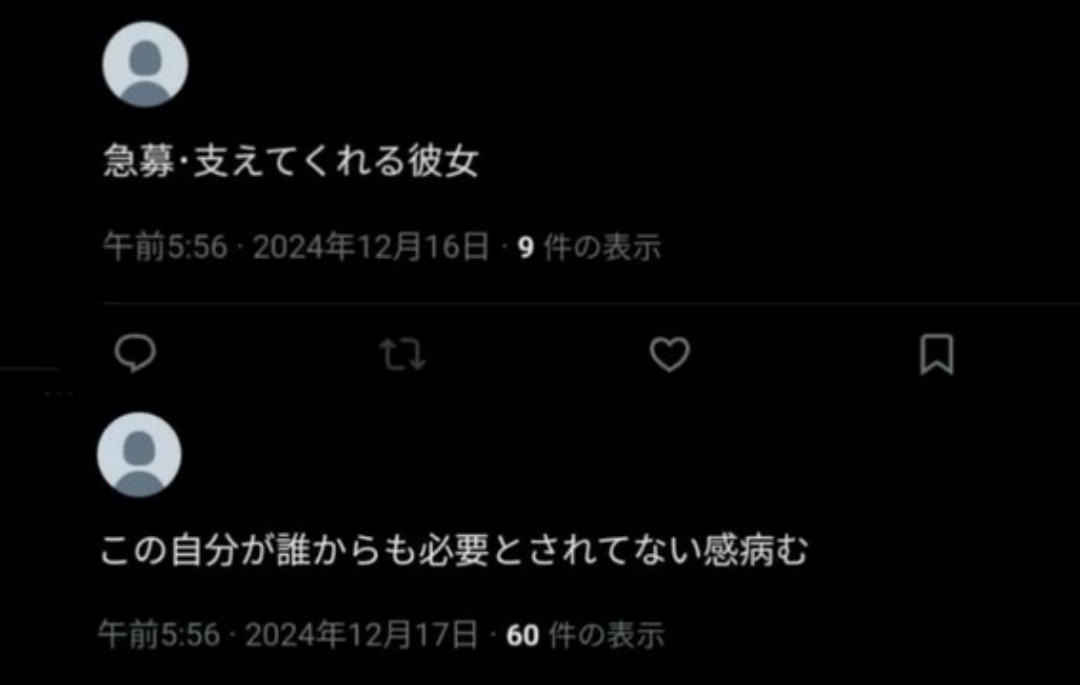Screen dimensions: 1080x685
Task: Click the reply speech bubble icon
Action: [135, 354]
